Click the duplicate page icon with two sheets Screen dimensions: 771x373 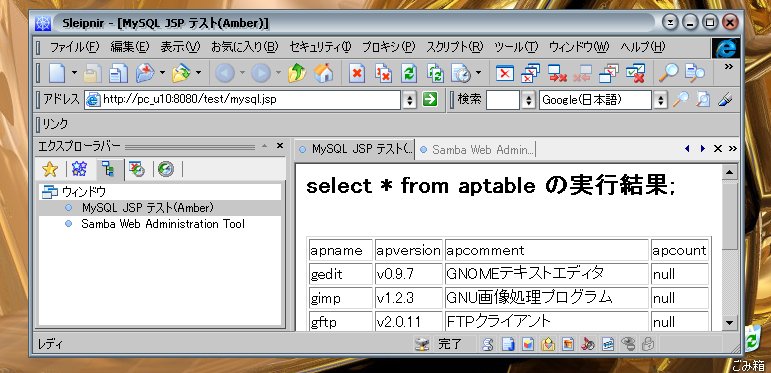coord(119,74)
